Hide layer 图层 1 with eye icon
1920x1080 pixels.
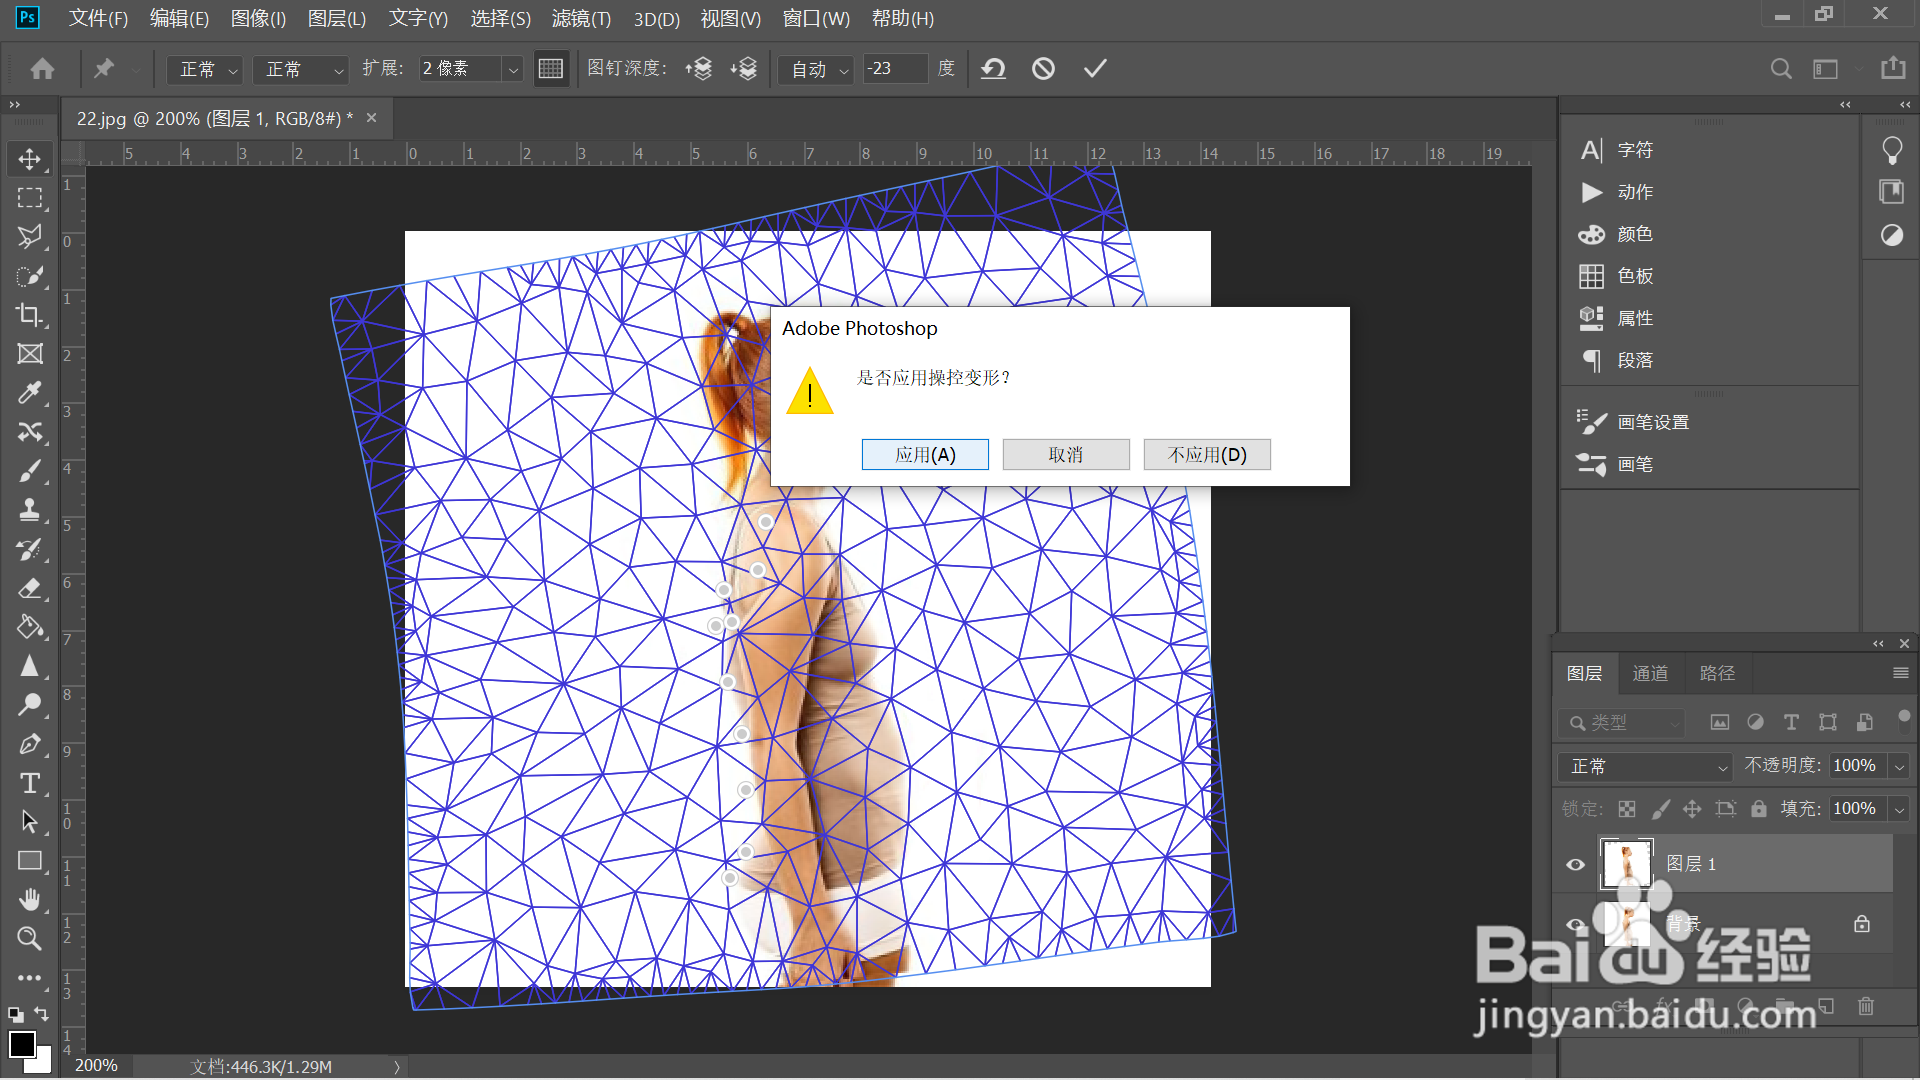click(1576, 865)
